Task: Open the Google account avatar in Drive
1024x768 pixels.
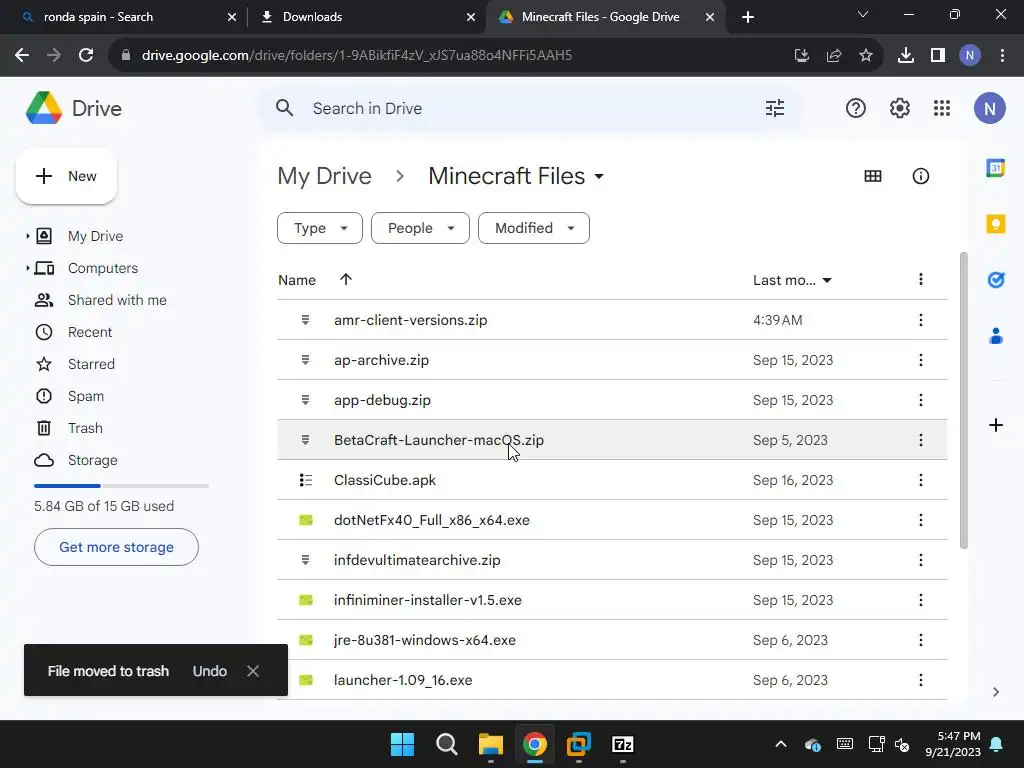Action: (989, 108)
